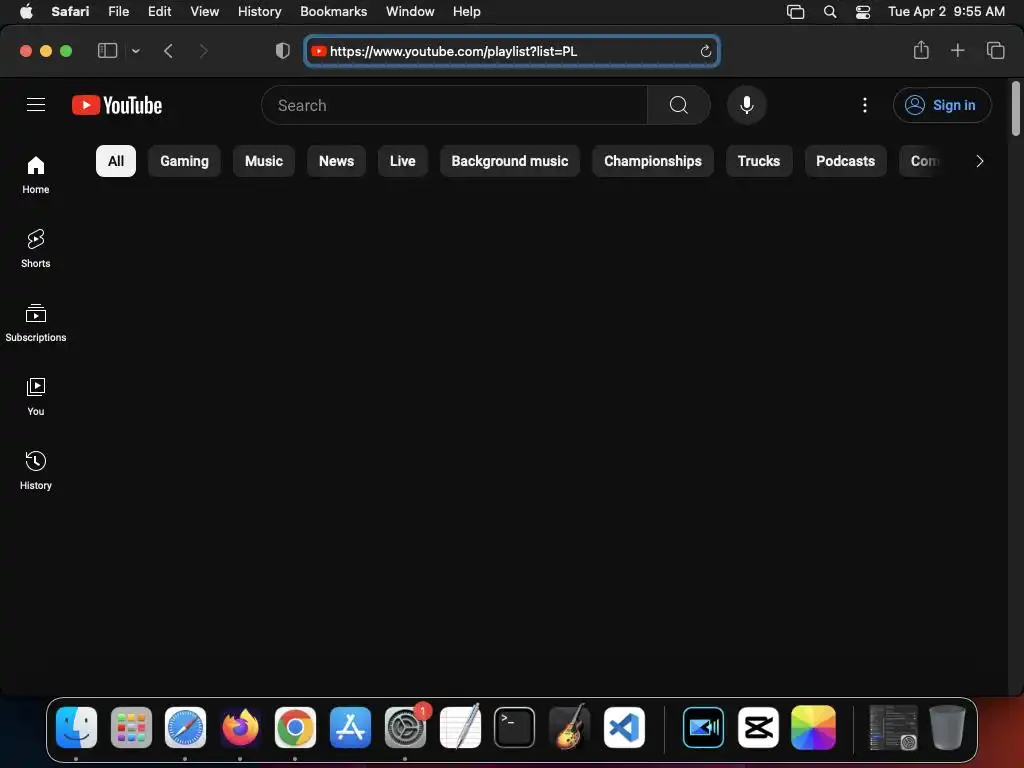Open YouTube settings three-dot menu
1024x768 pixels.
[865, 105]
